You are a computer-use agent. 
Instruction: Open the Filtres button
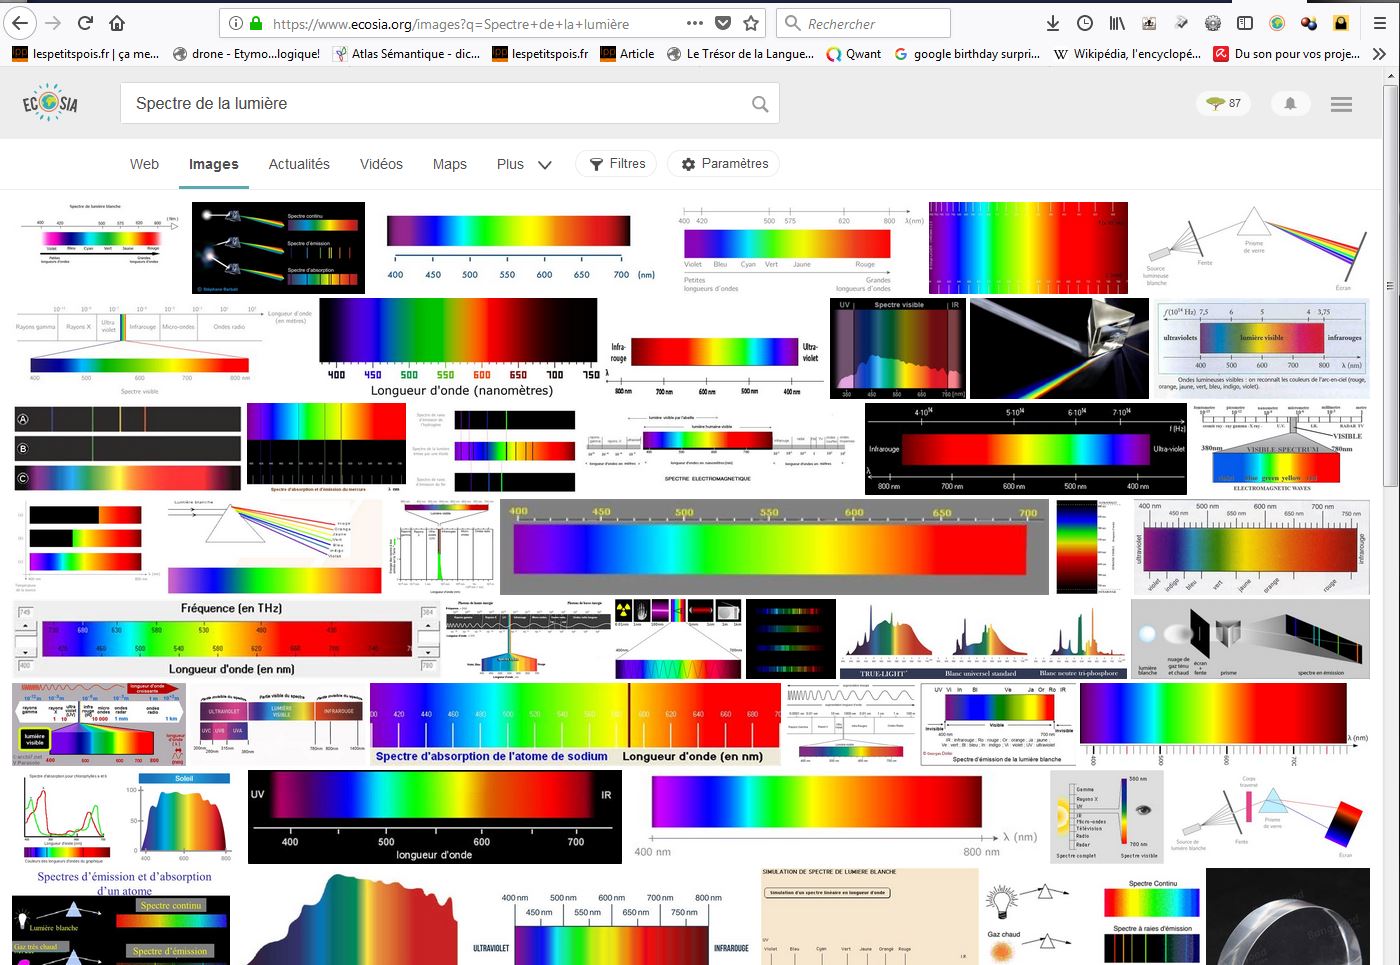click(617, 164)
